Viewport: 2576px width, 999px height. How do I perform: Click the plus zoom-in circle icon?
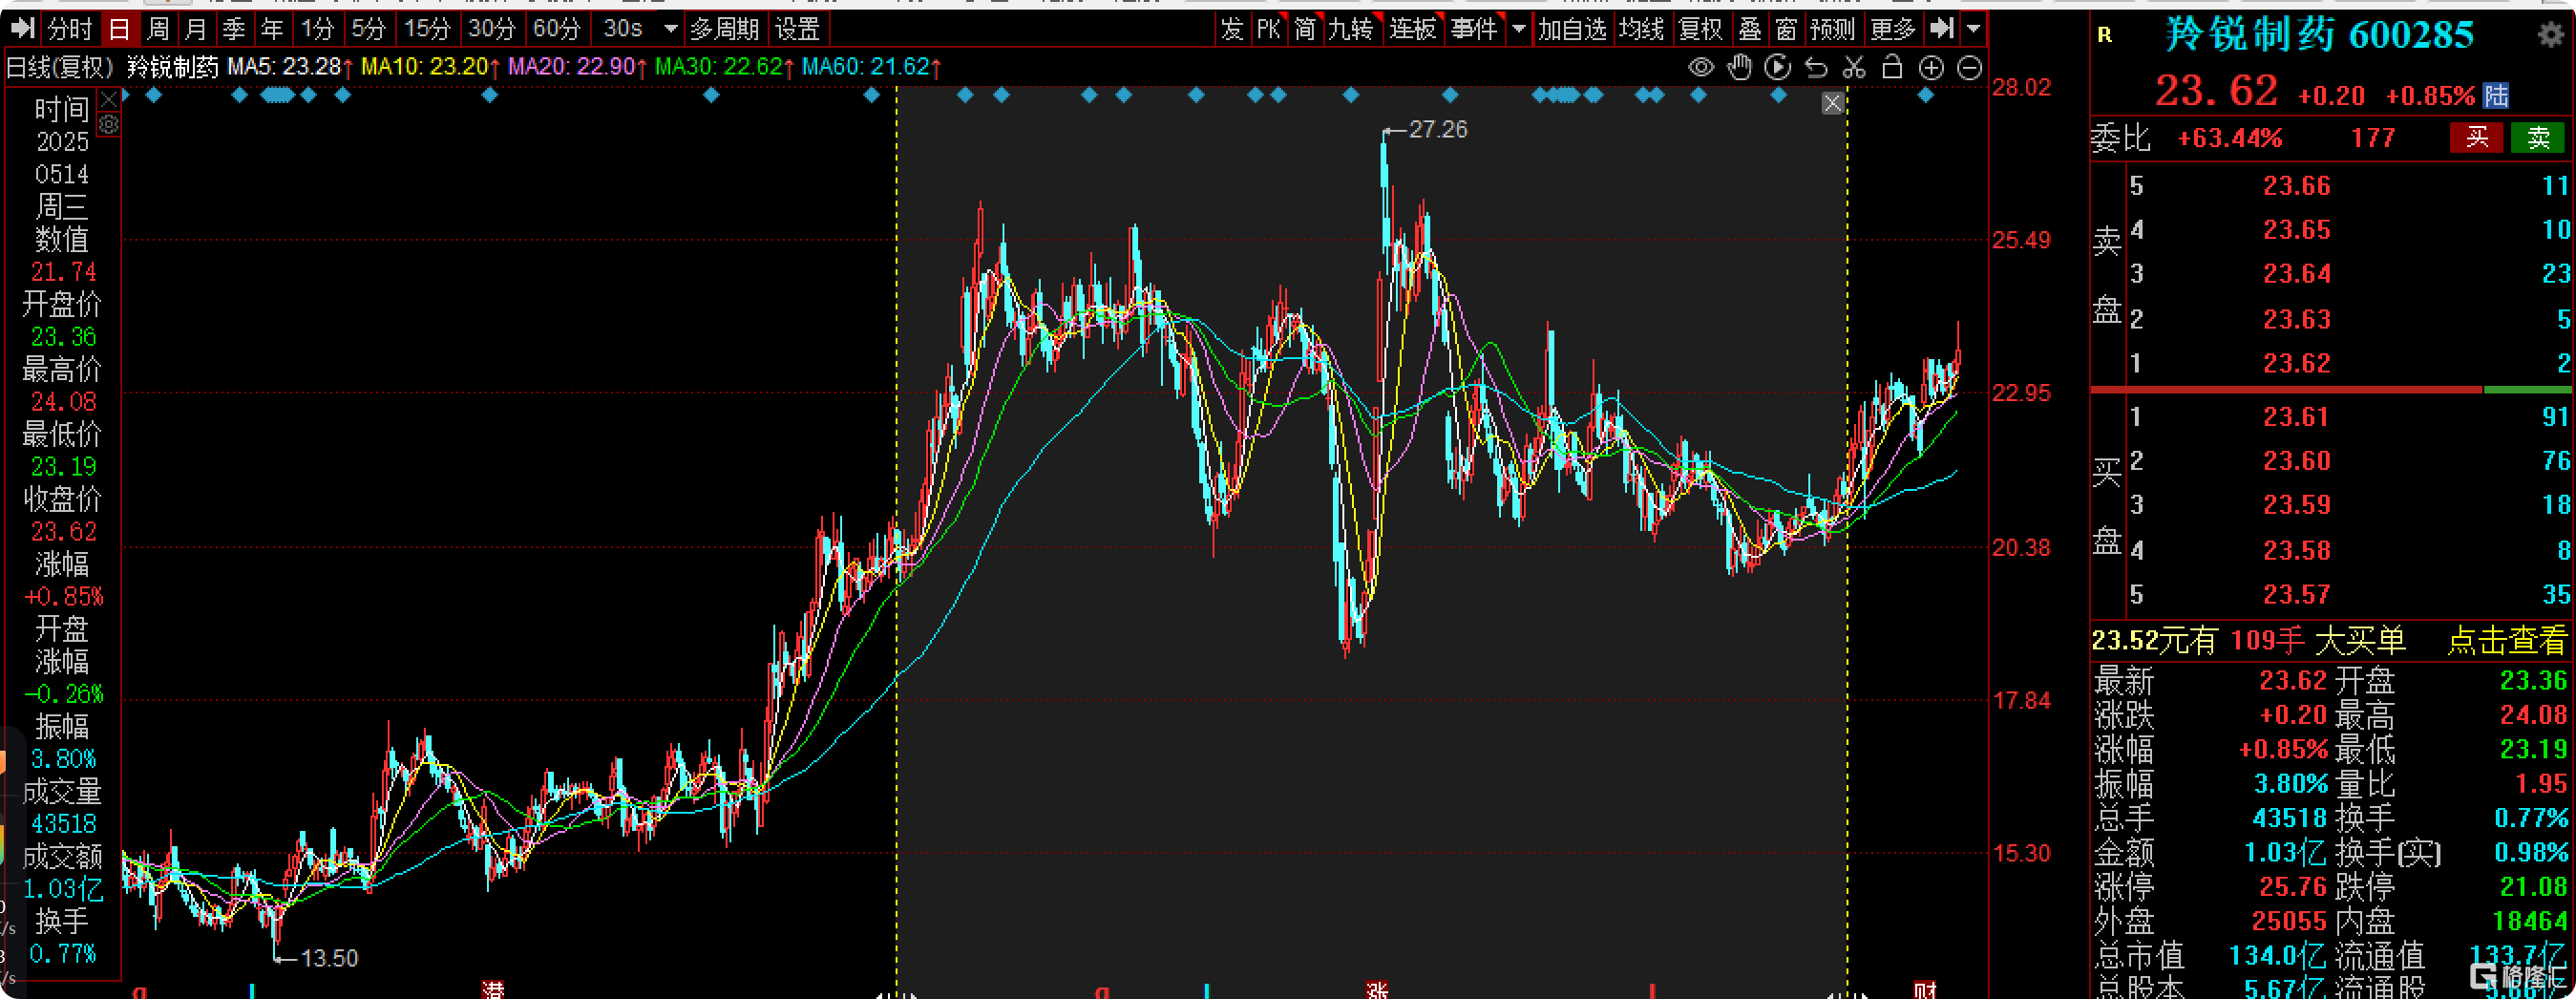point(1931,68)
